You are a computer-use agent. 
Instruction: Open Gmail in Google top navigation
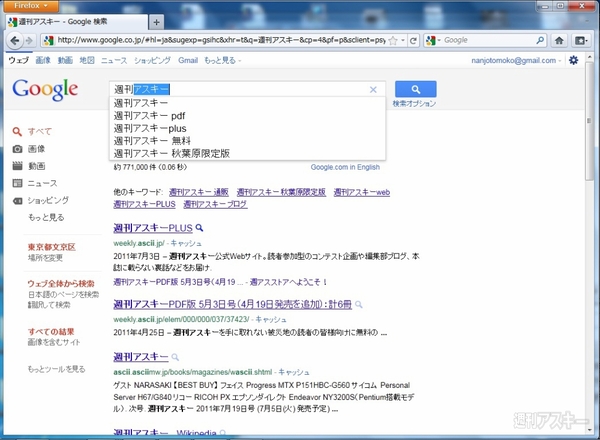[188, 60]
